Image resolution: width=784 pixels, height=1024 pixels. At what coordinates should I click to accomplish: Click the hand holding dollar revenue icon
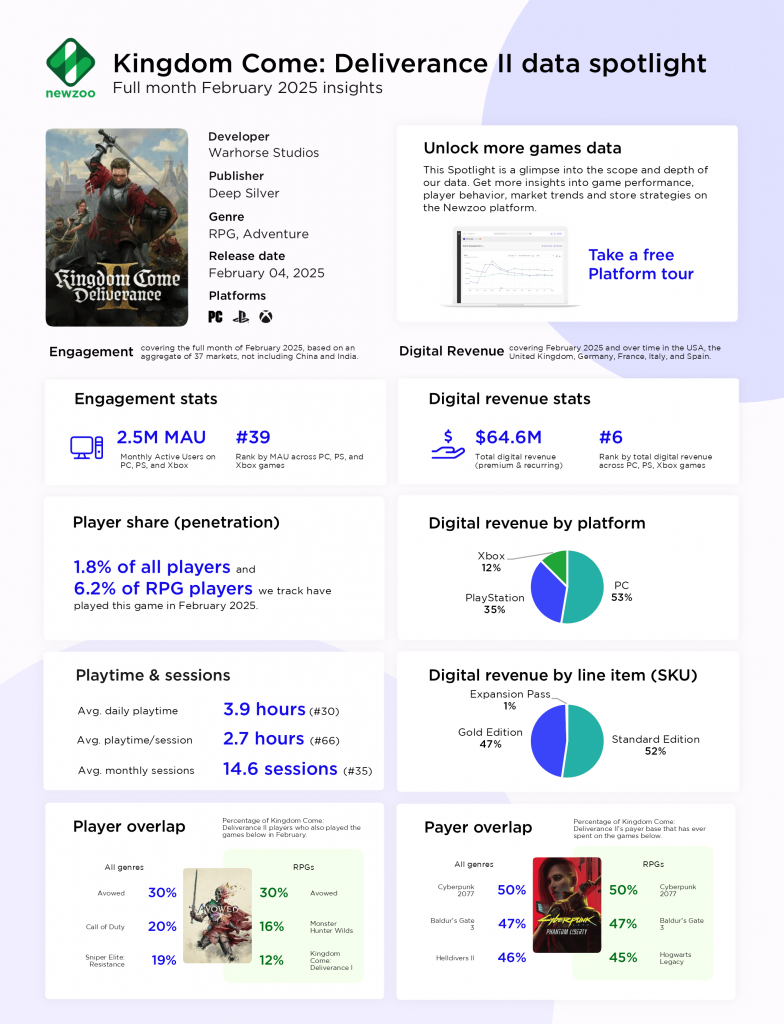pyautogui.click(x=448, y=445)
